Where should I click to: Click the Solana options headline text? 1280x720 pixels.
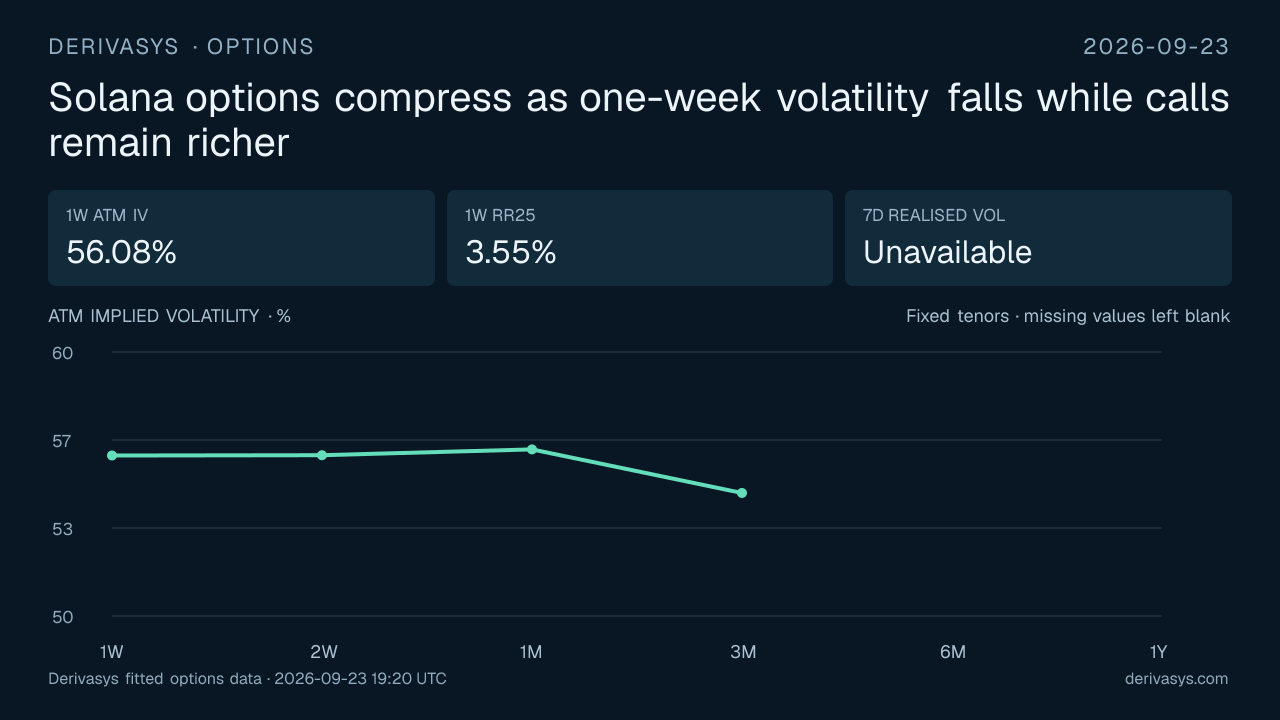click(639, 121)
